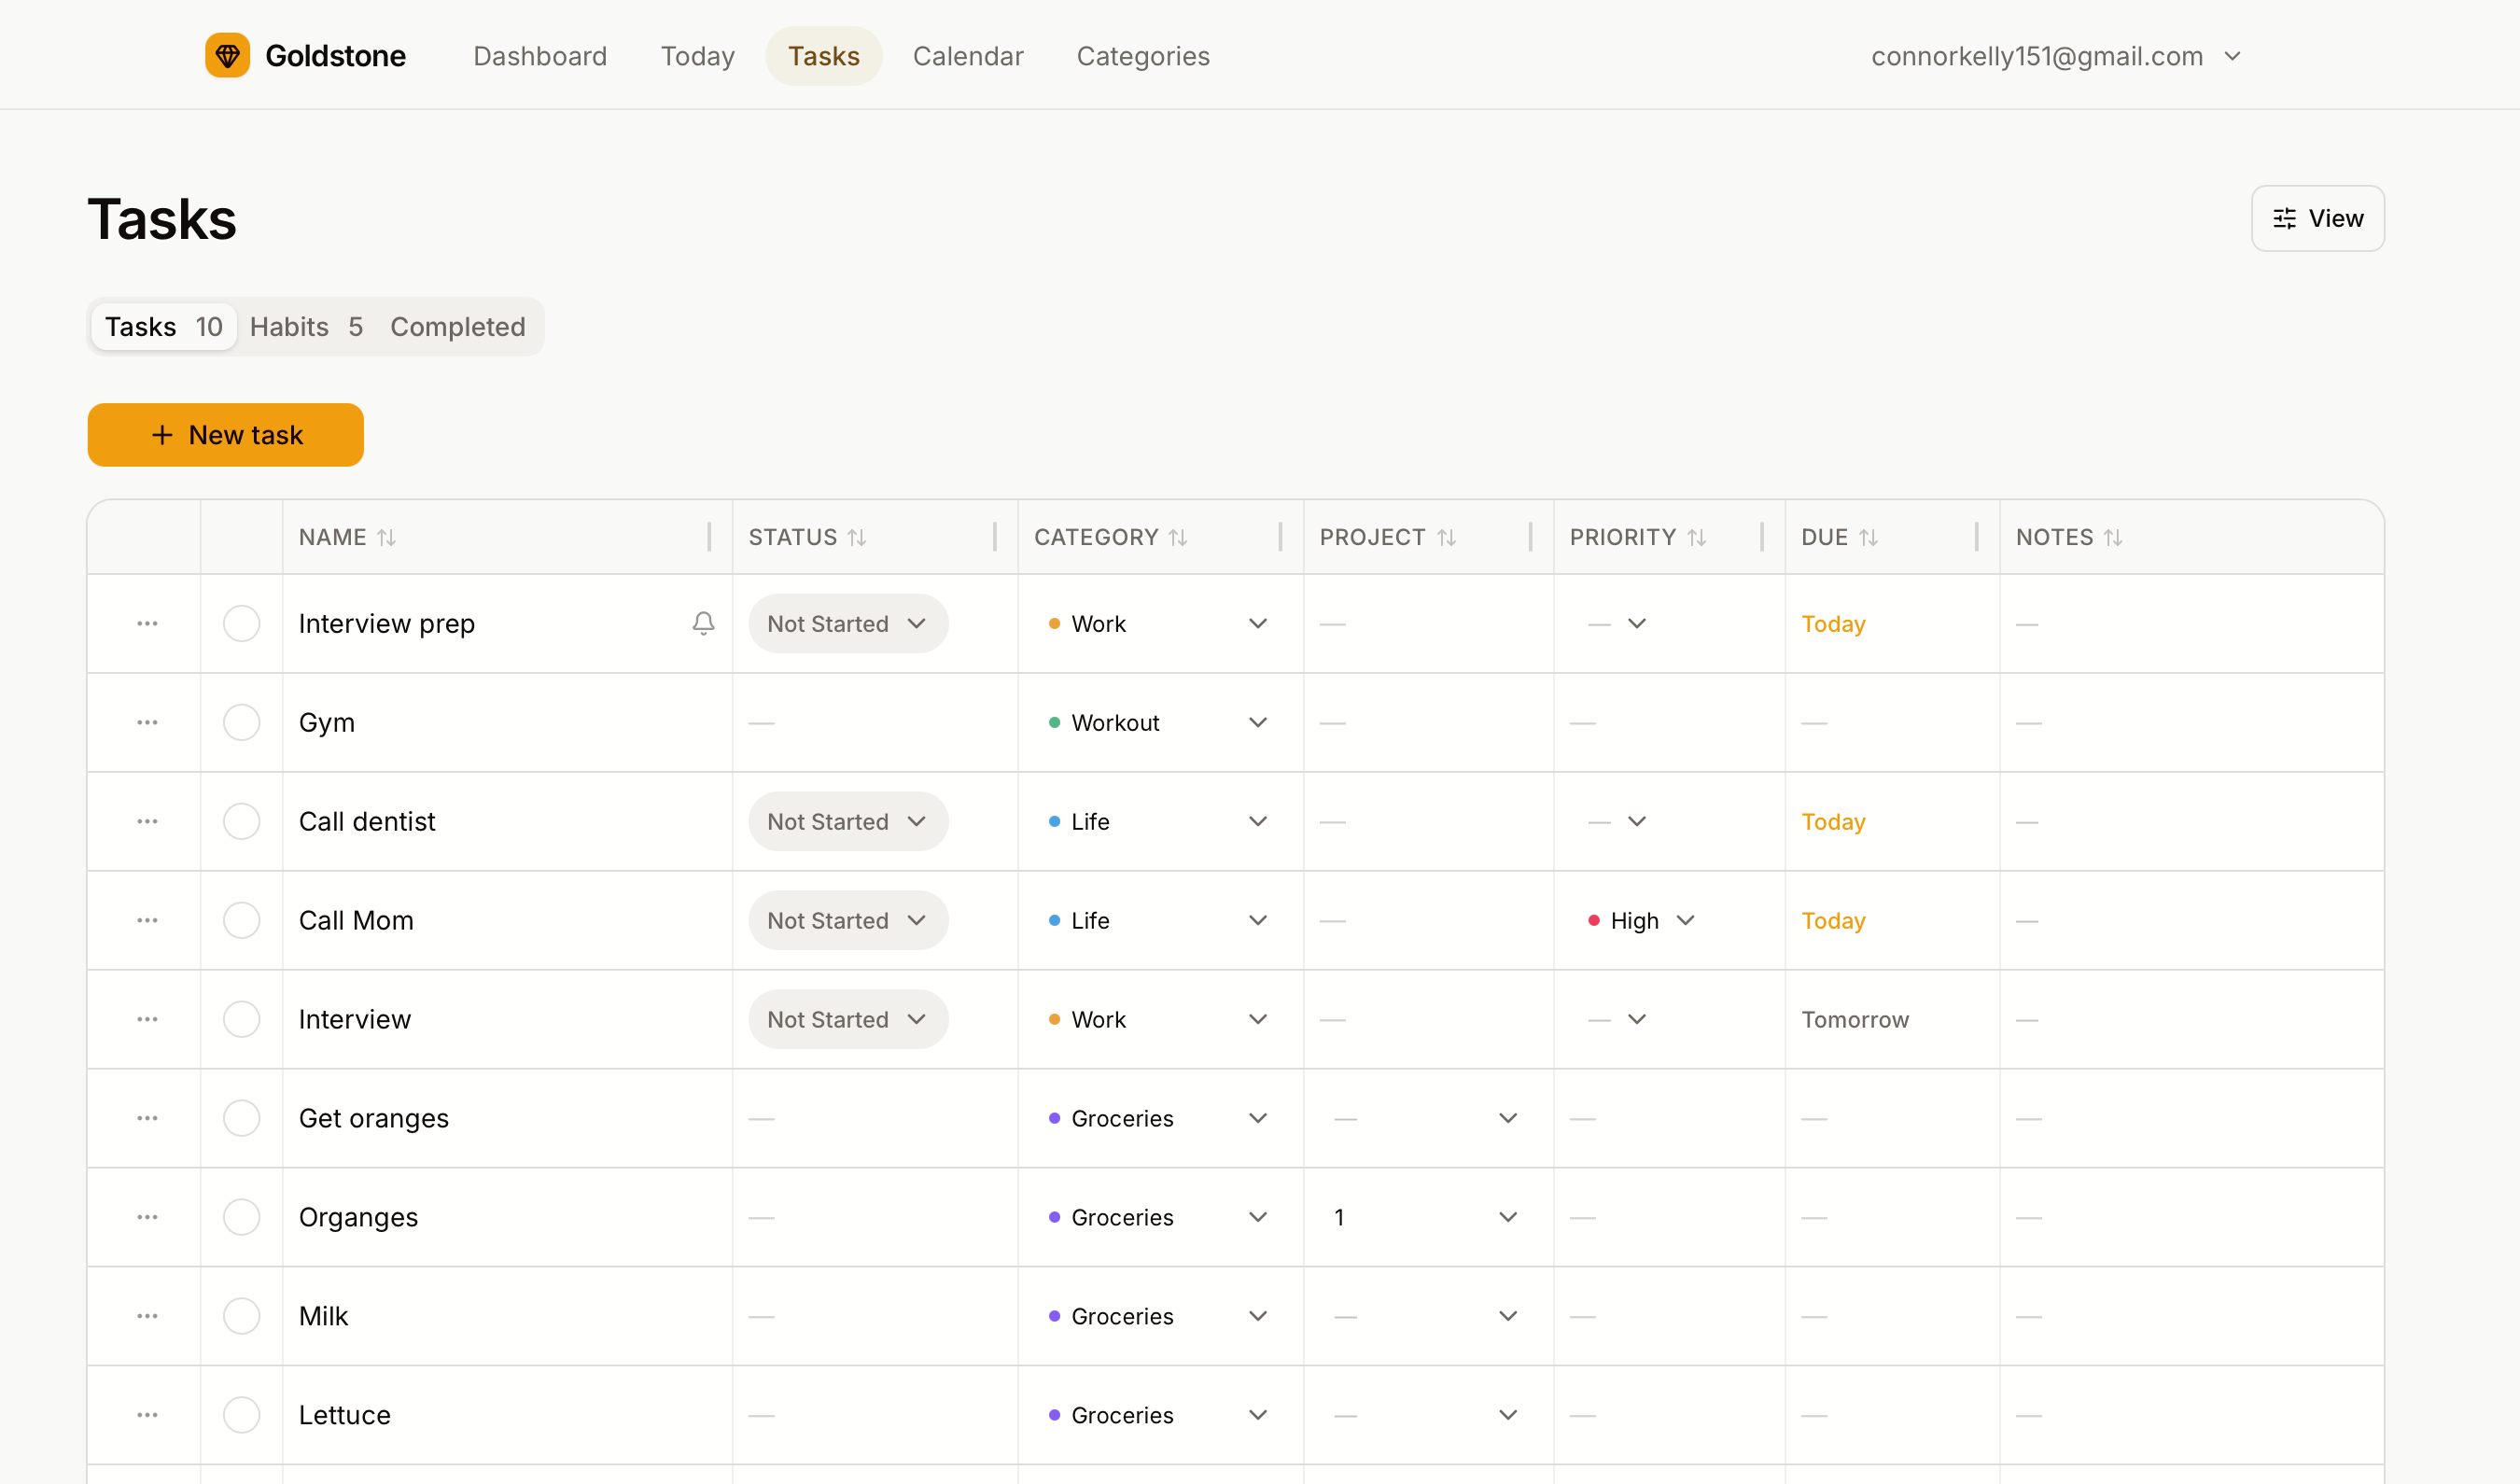Click the empty due cell for Gym
The width and height of the screenshot is (2520, 1484).
(1892, 722)
